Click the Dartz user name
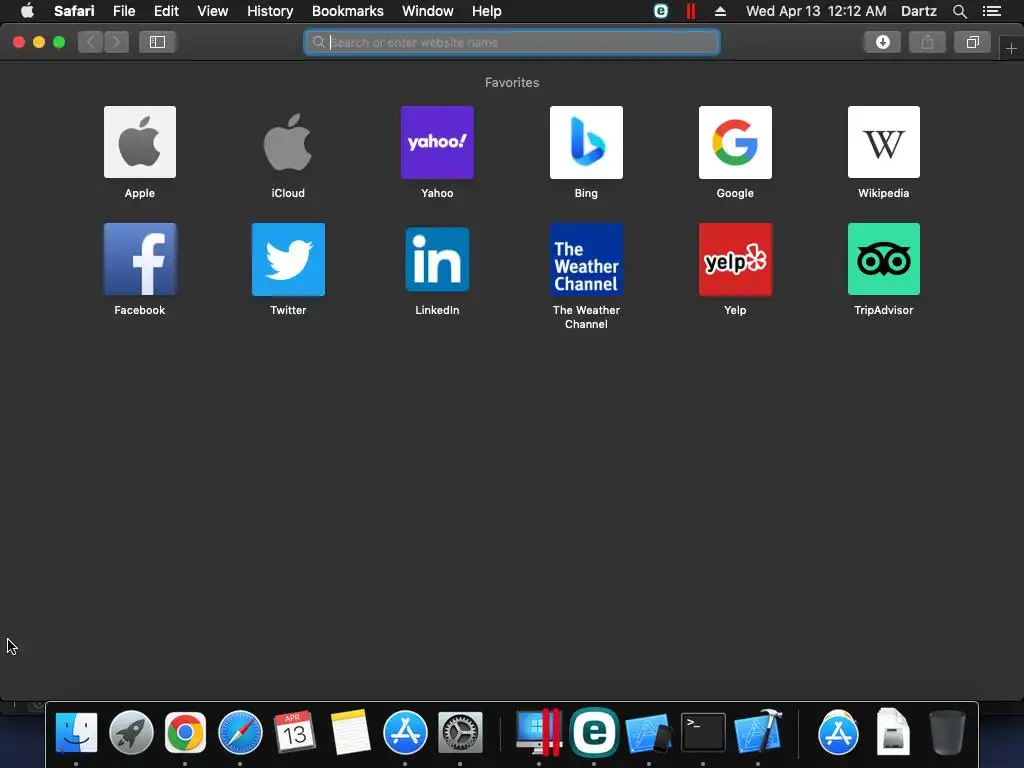Viewport: 1024px width, 768px height. click(918, 11)
